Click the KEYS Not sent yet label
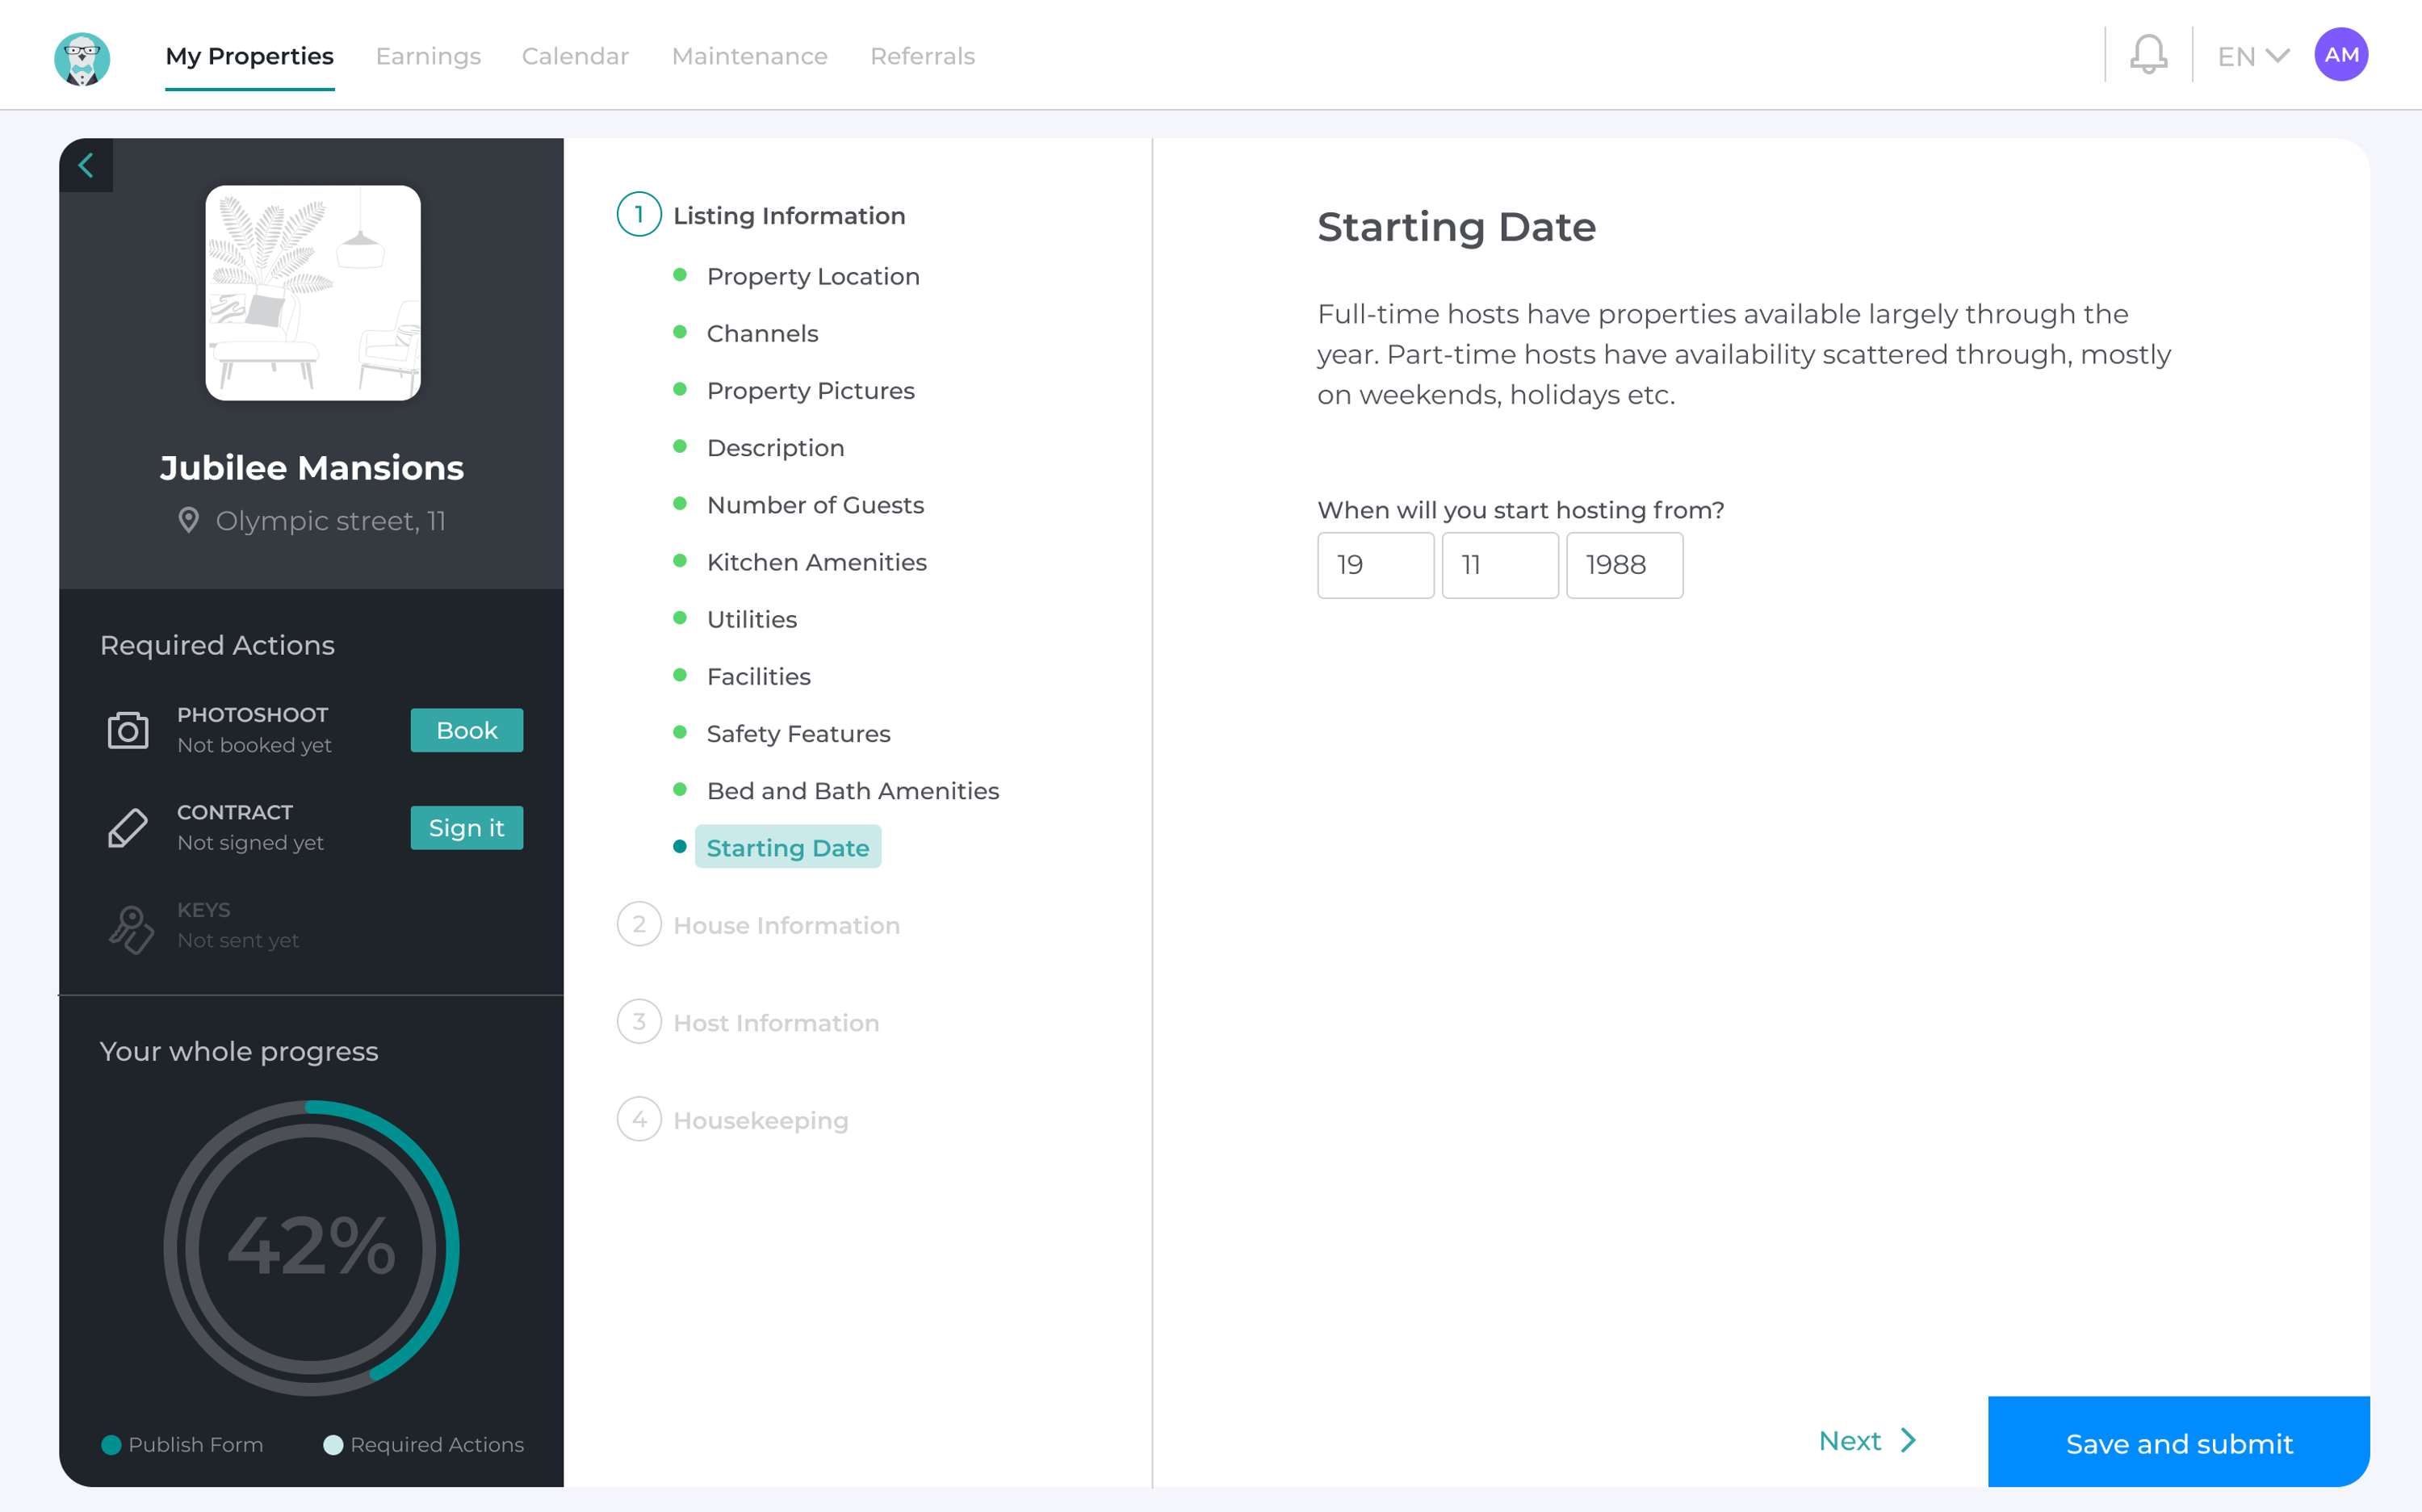The image size is (2422, 1512). coord(238,925)
